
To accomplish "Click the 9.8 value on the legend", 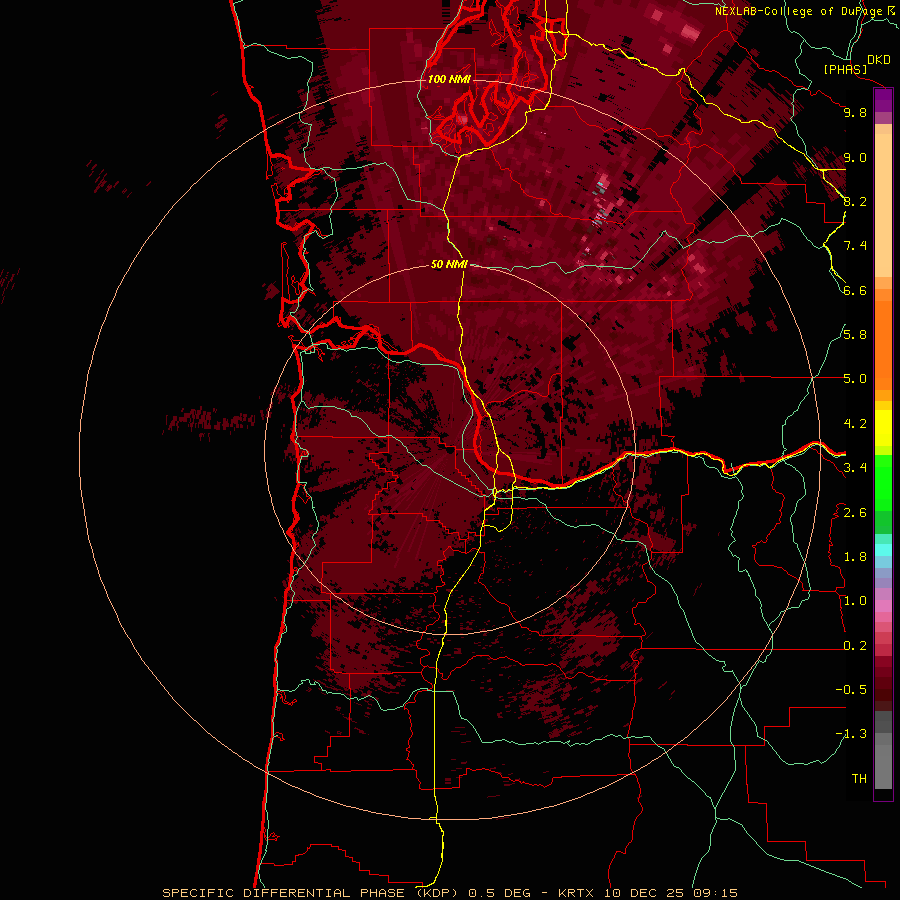I will coord(855,112).
